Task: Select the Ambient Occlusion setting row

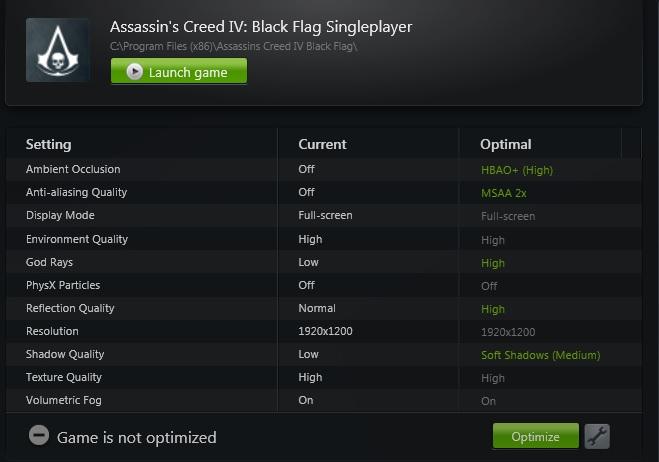Action: pos(73,169)
